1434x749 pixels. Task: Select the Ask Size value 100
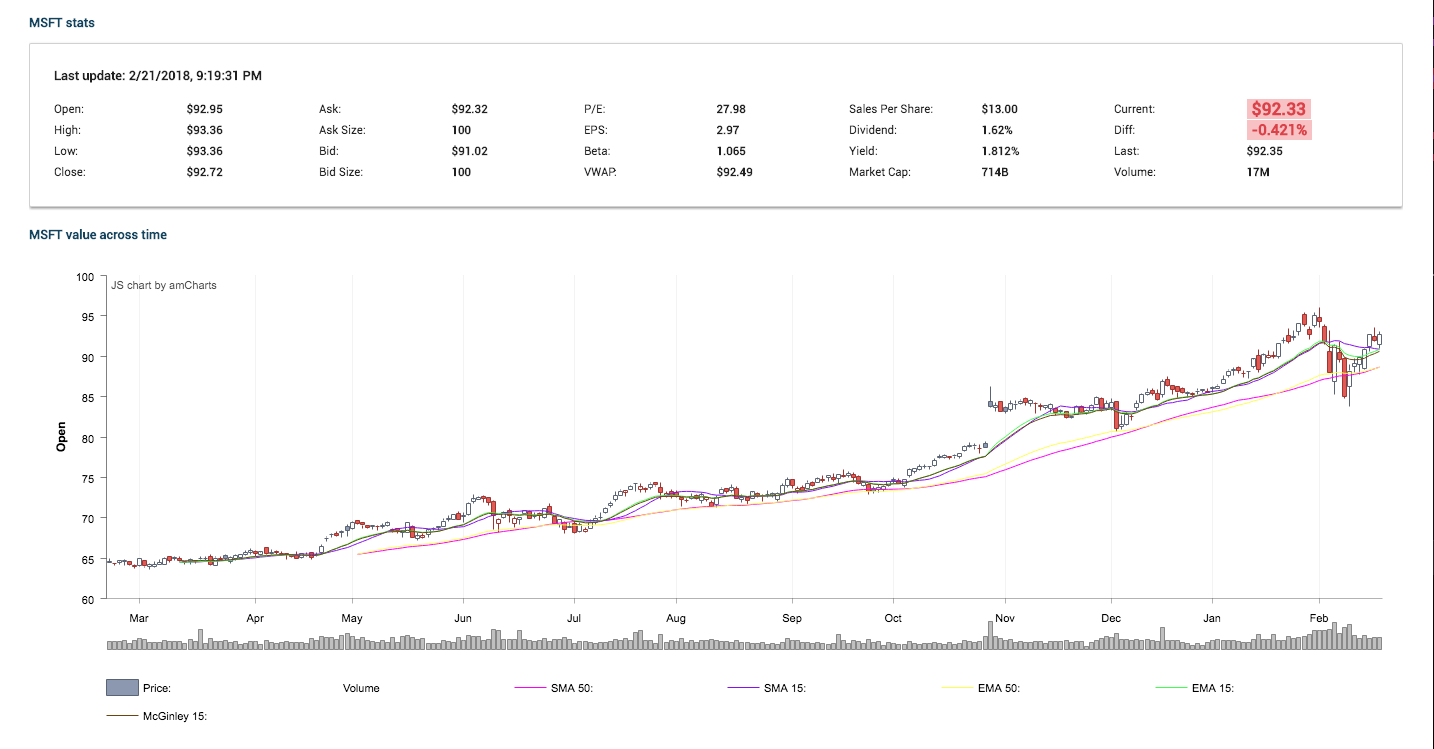point(461,130)
